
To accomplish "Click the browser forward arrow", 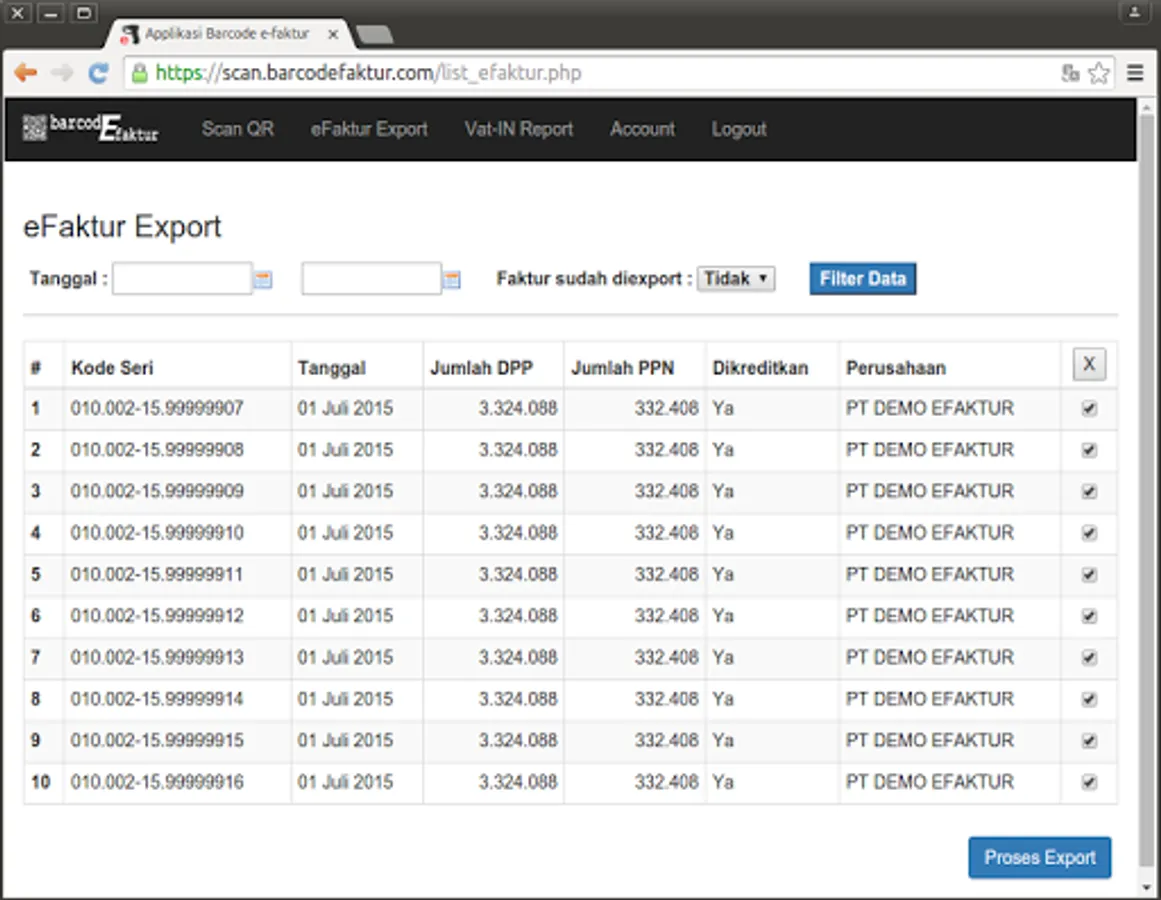I will [62, 73].
